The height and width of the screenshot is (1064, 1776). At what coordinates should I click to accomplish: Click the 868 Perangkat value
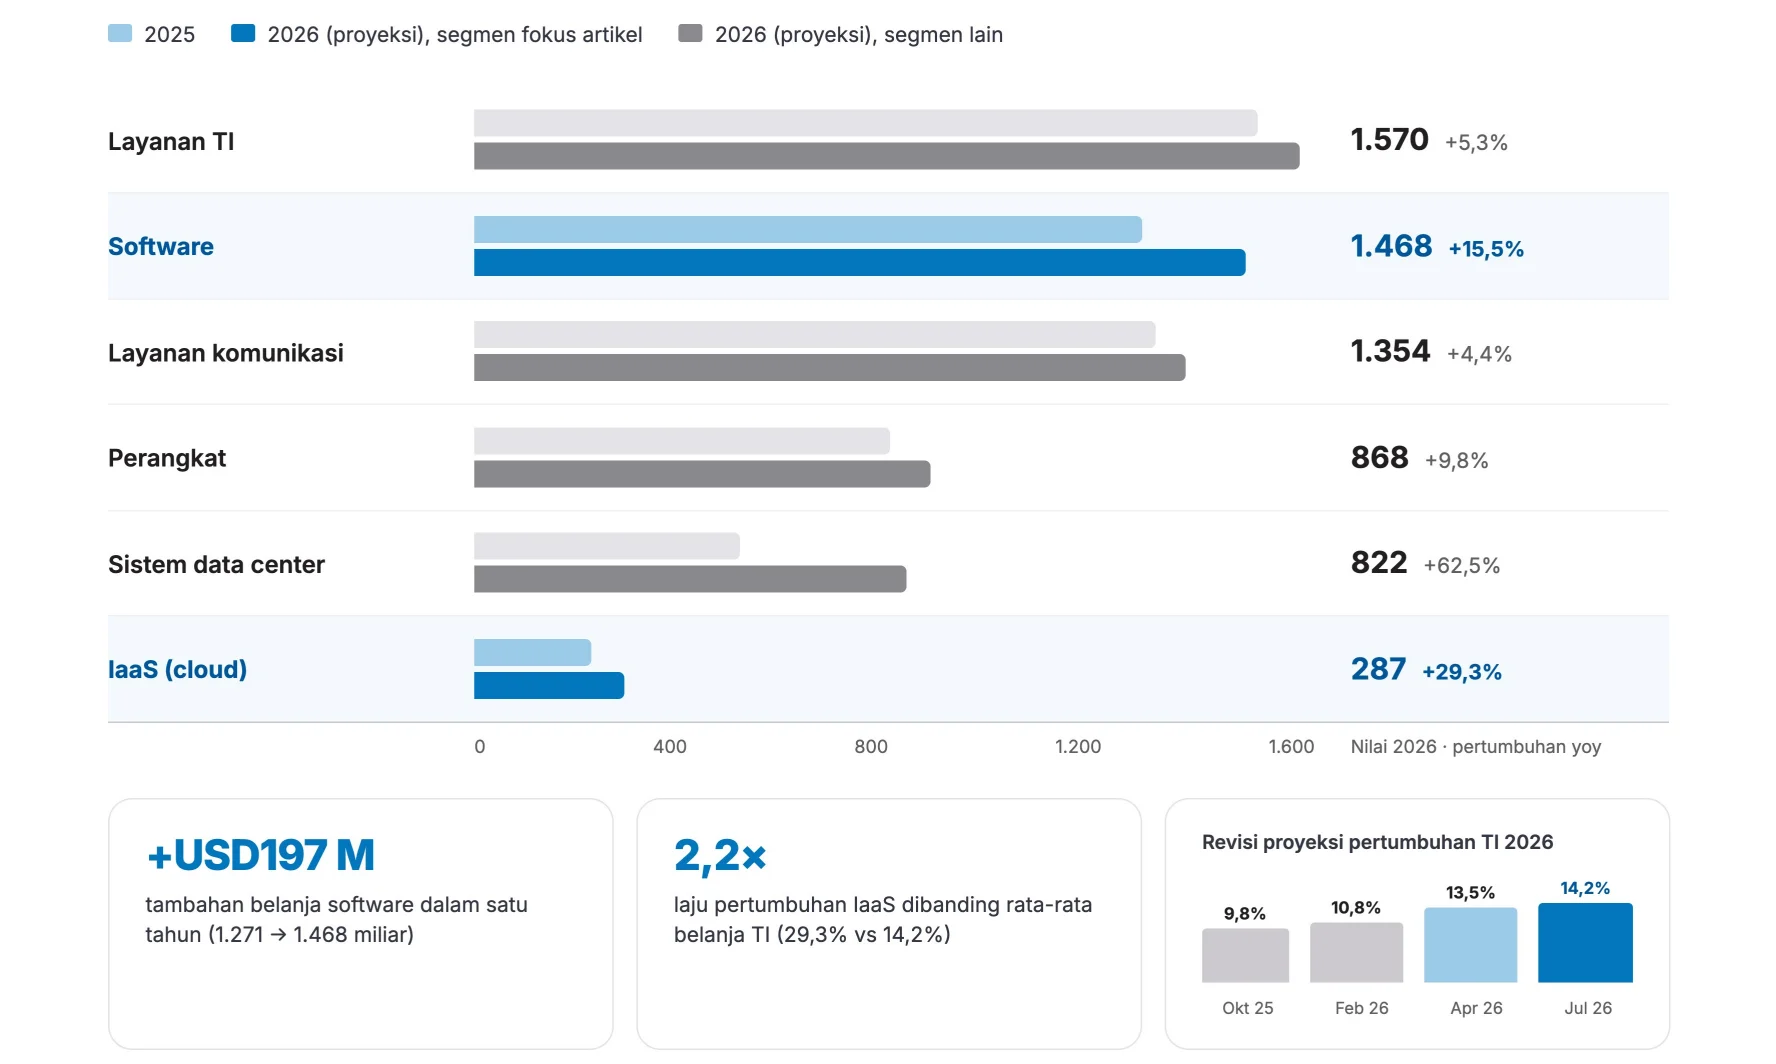click(x=1379, y=457)
